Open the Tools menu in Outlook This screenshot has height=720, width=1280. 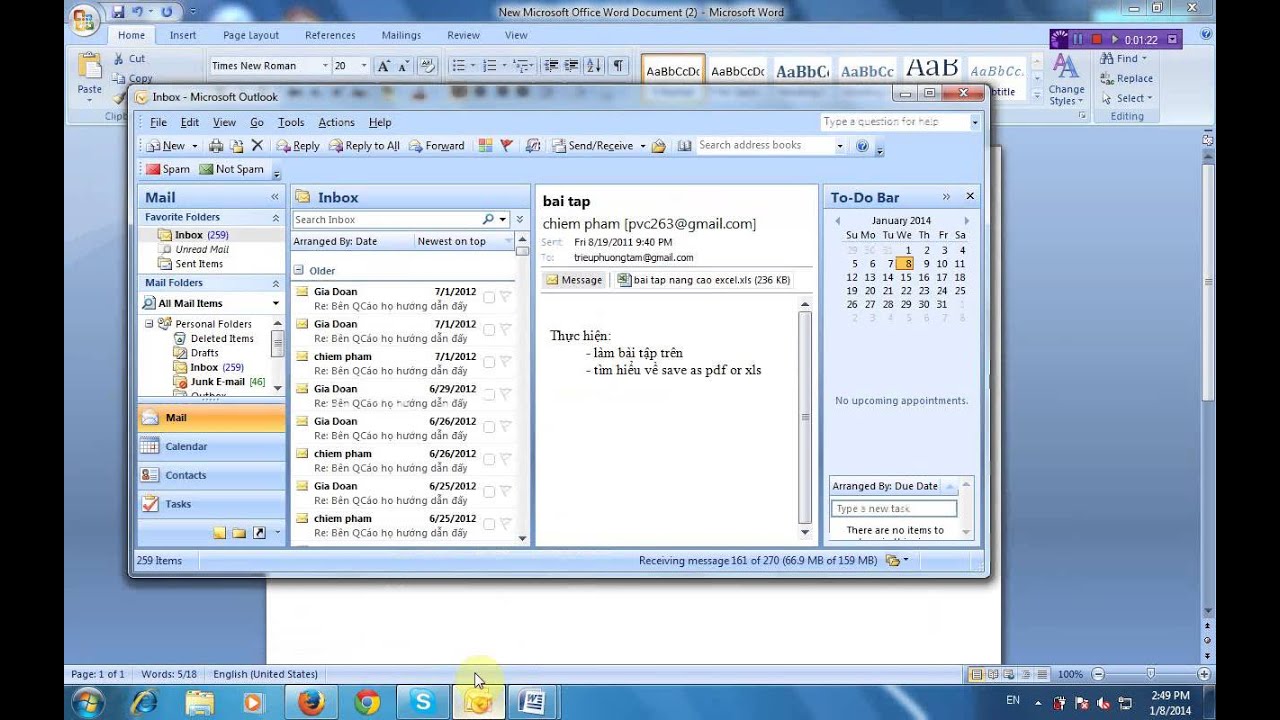point(291,122)
